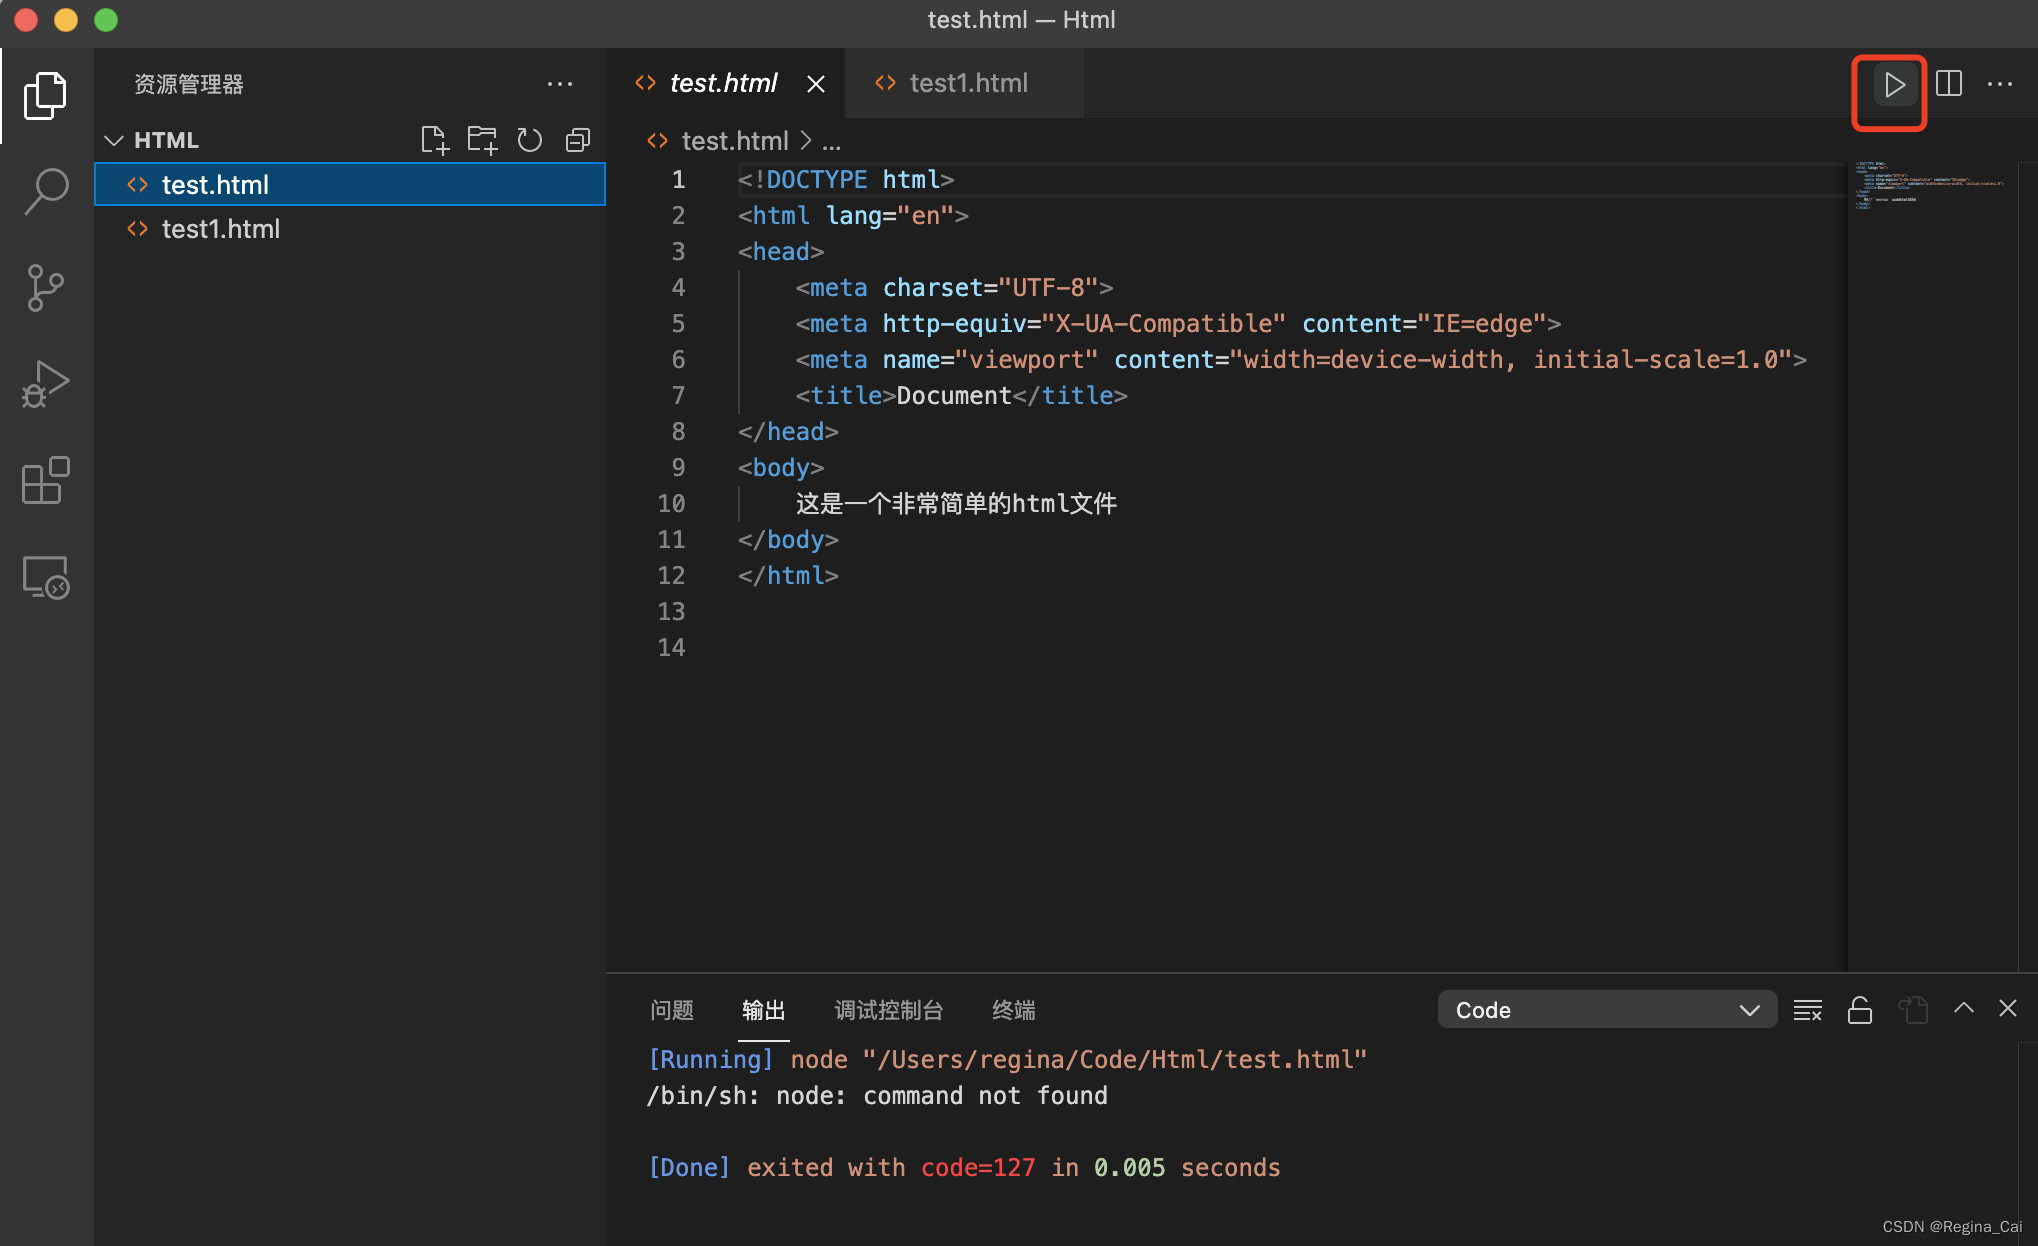Select test1.html in Explorer tree
2038x1246 pixels.
(350, 229)
